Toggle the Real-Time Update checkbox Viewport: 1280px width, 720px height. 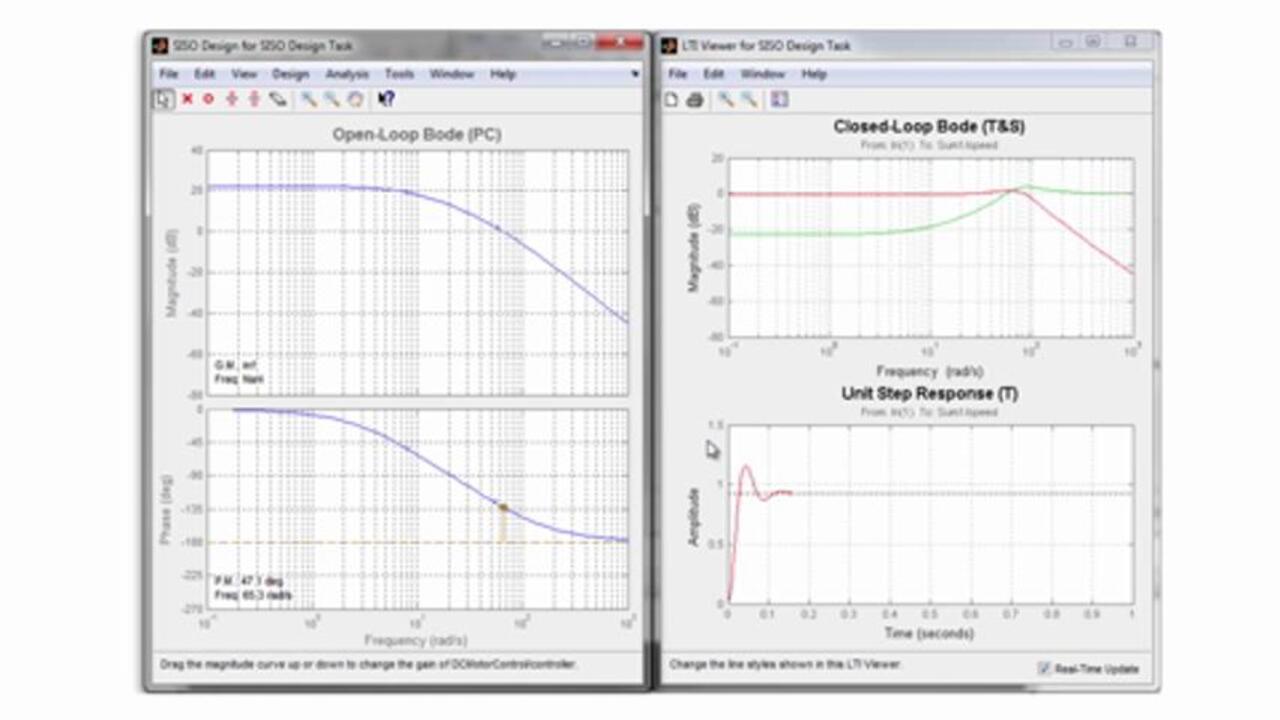coord(1044,668)
